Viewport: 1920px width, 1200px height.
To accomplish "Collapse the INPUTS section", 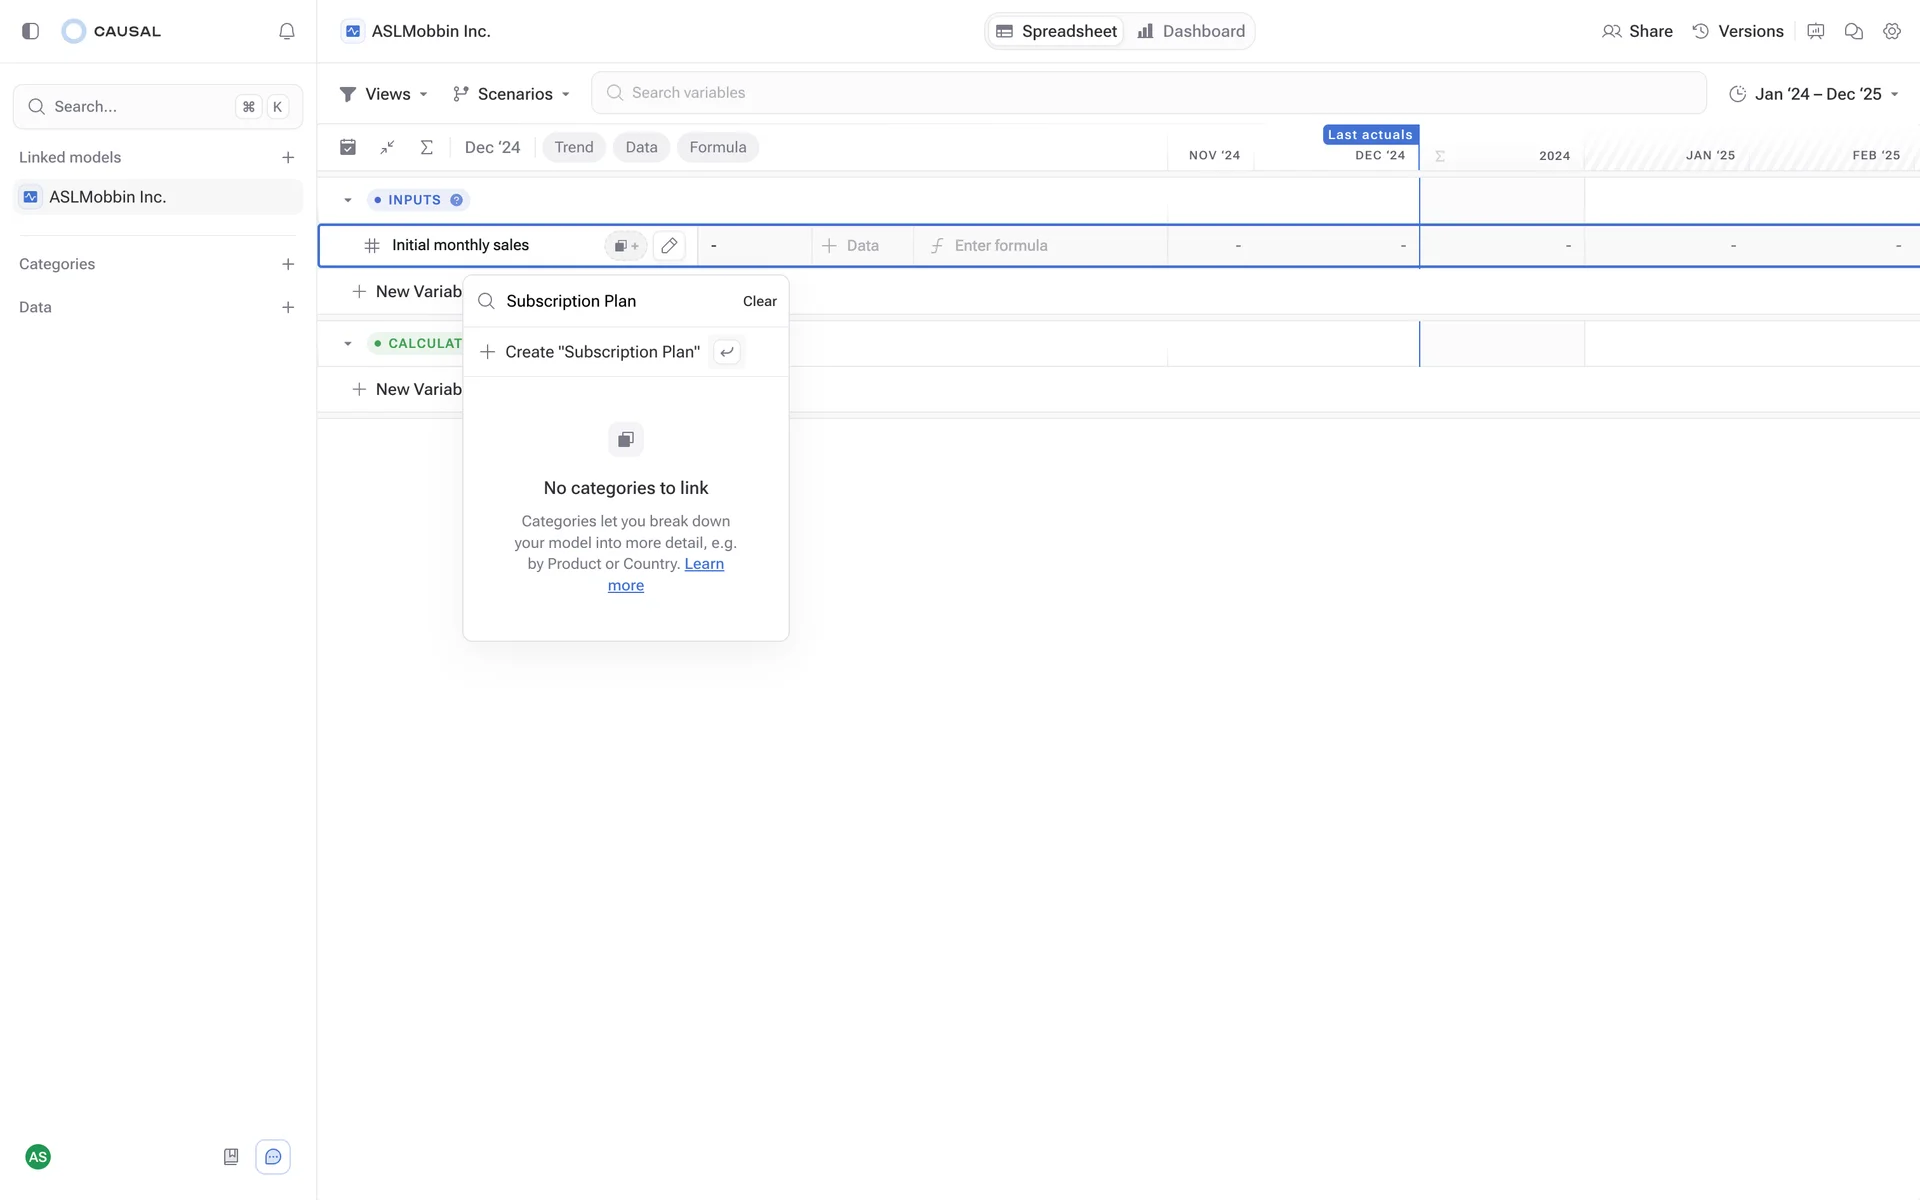I will (x=348, y=200).
